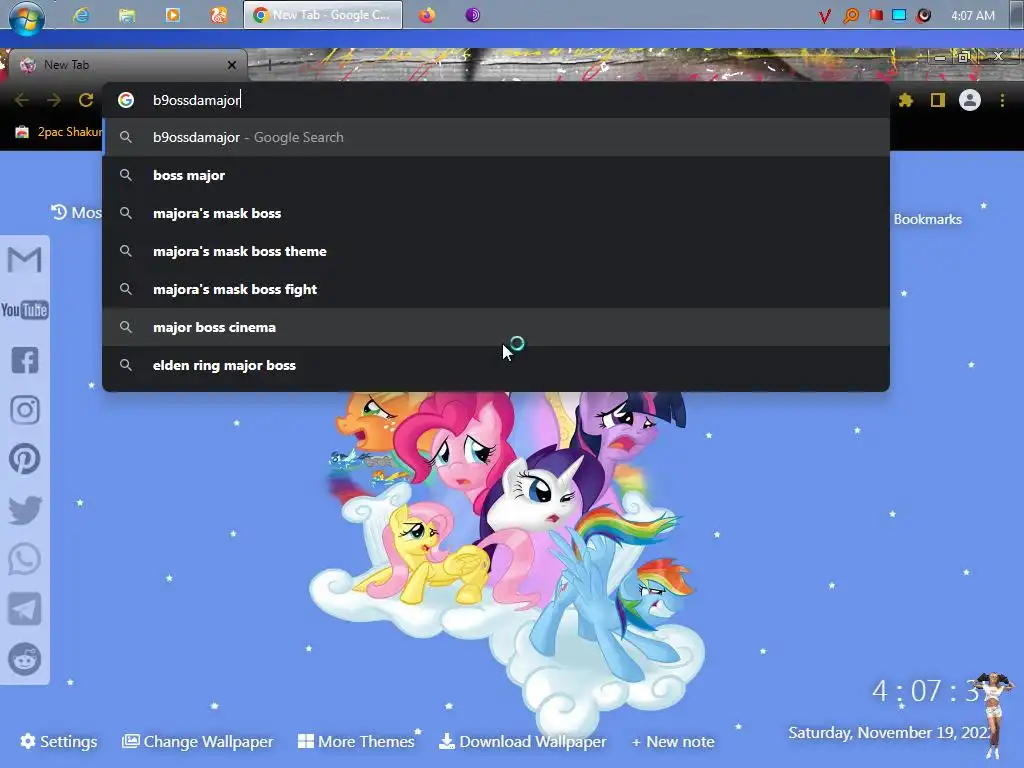The width and height of the screenshot is (1024, 768).
Task: Open Chrome profile avatar
Action: click(970, 100)
